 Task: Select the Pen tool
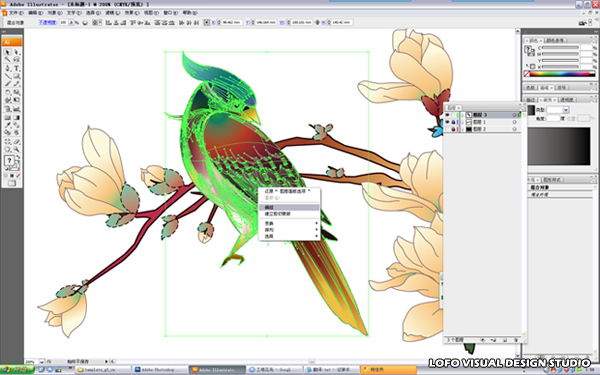[7, 68]
